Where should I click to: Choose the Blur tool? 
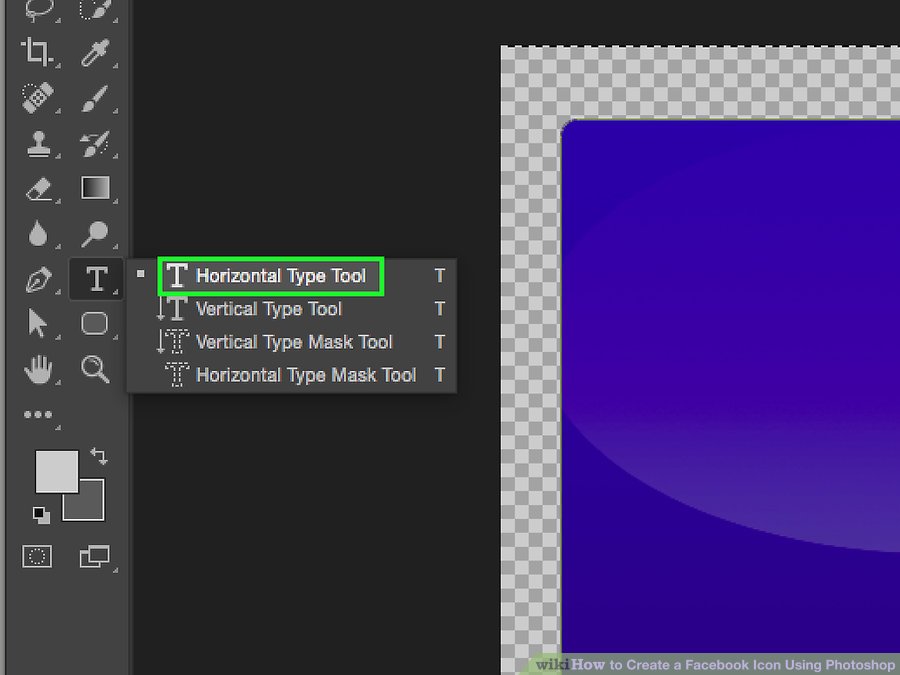(x=37, y=235)
